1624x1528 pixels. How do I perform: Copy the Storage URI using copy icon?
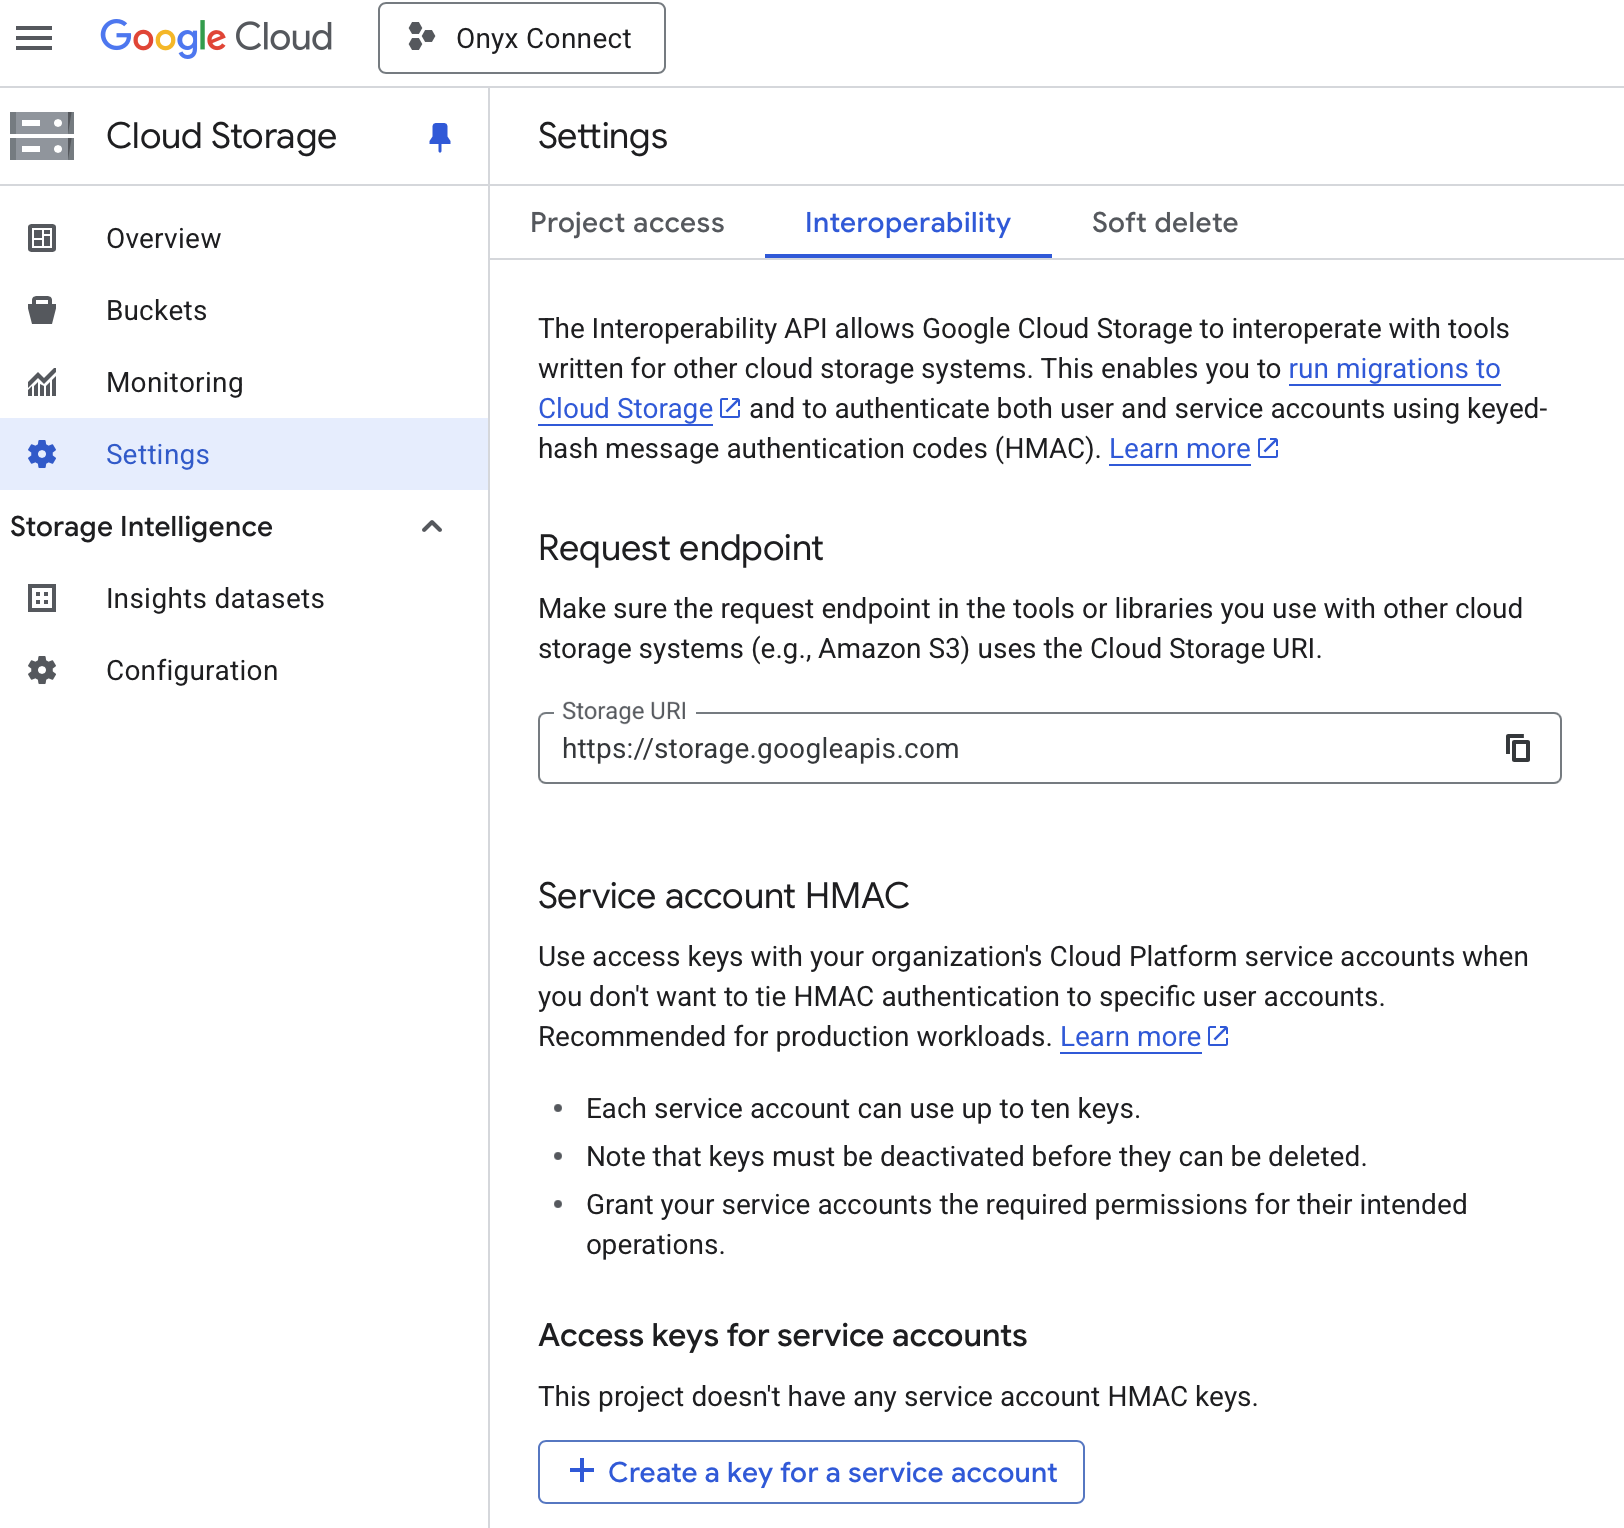tap(1519, 747)
